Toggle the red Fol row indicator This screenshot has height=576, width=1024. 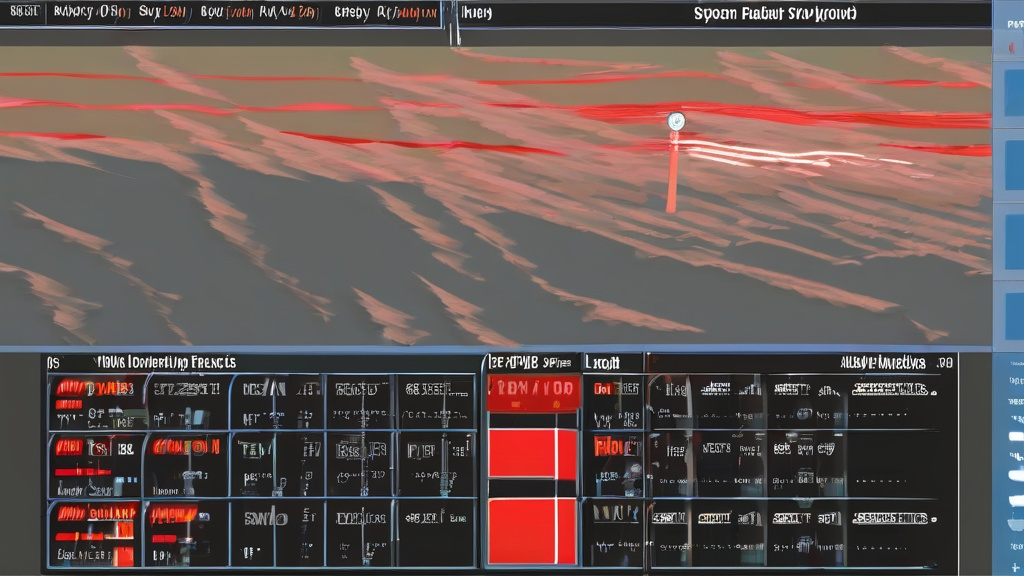tap(603, 387)
